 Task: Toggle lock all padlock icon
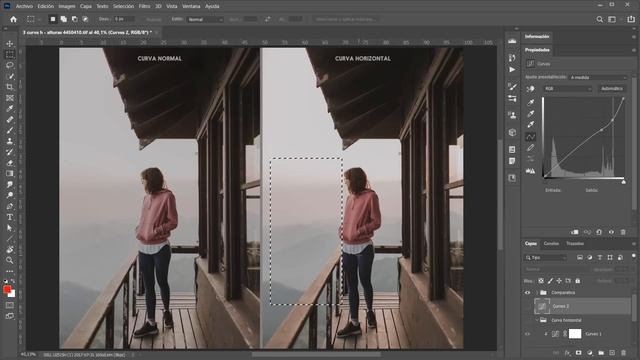[578, 281]
